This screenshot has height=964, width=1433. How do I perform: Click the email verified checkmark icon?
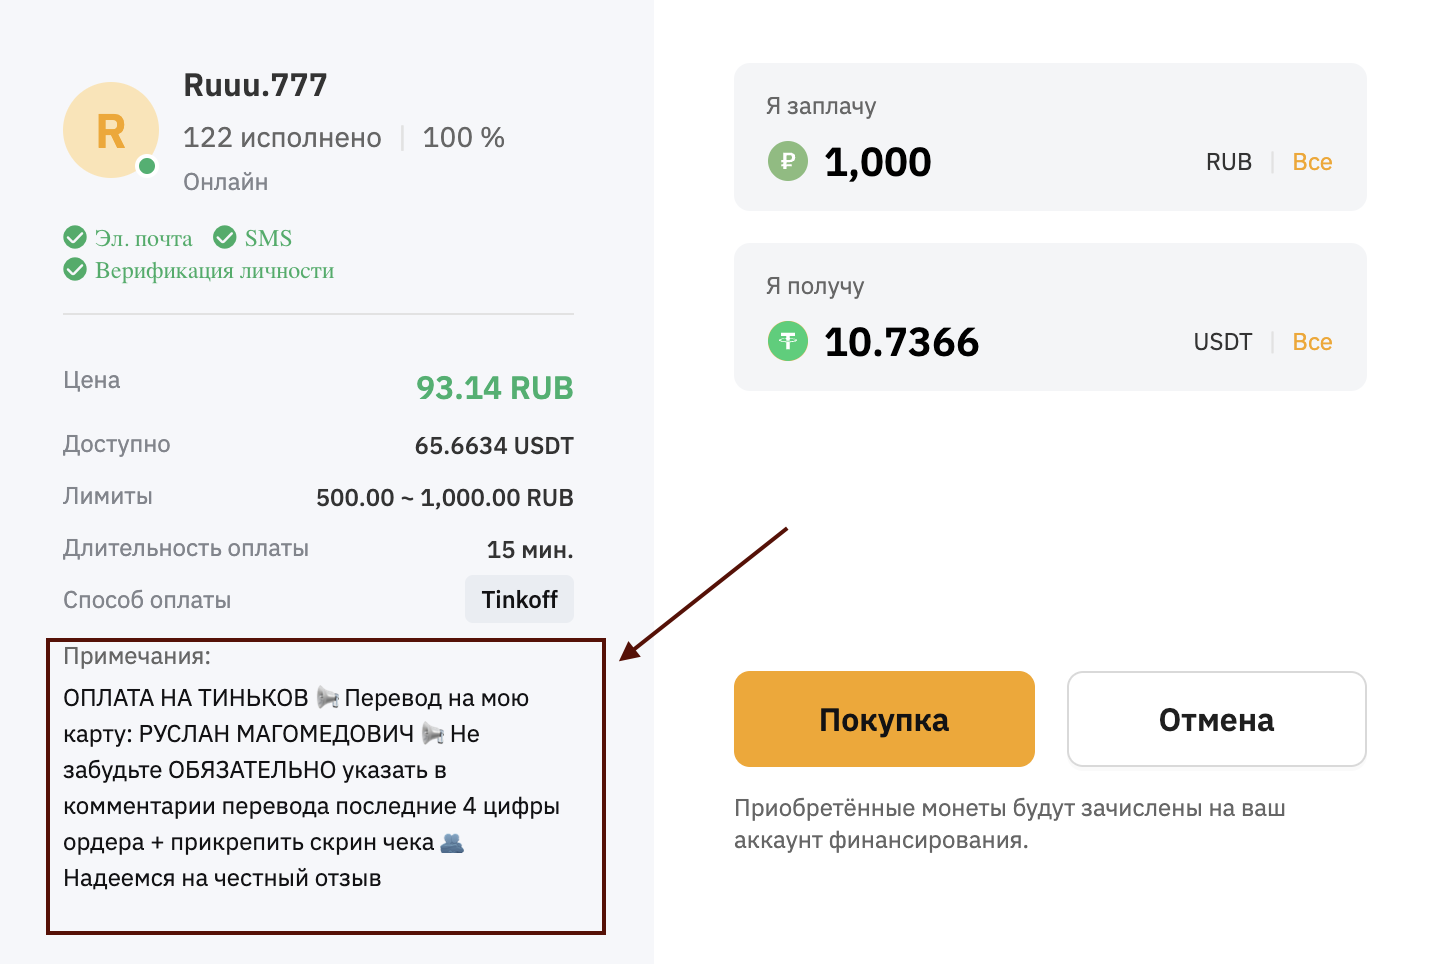click(x=75, y=237)
